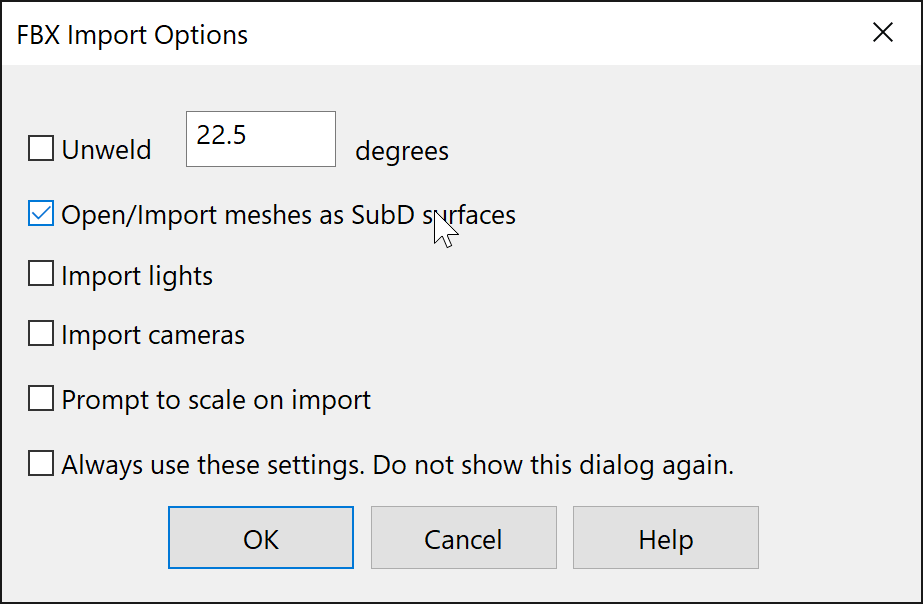
Task: Open Help for FBX import options
Action: coord(665,538)
